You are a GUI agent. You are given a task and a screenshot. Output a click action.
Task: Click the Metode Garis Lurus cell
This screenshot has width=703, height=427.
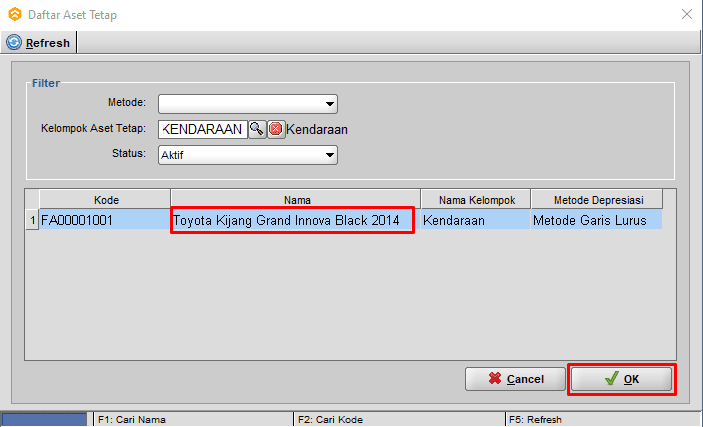[594, 219]
